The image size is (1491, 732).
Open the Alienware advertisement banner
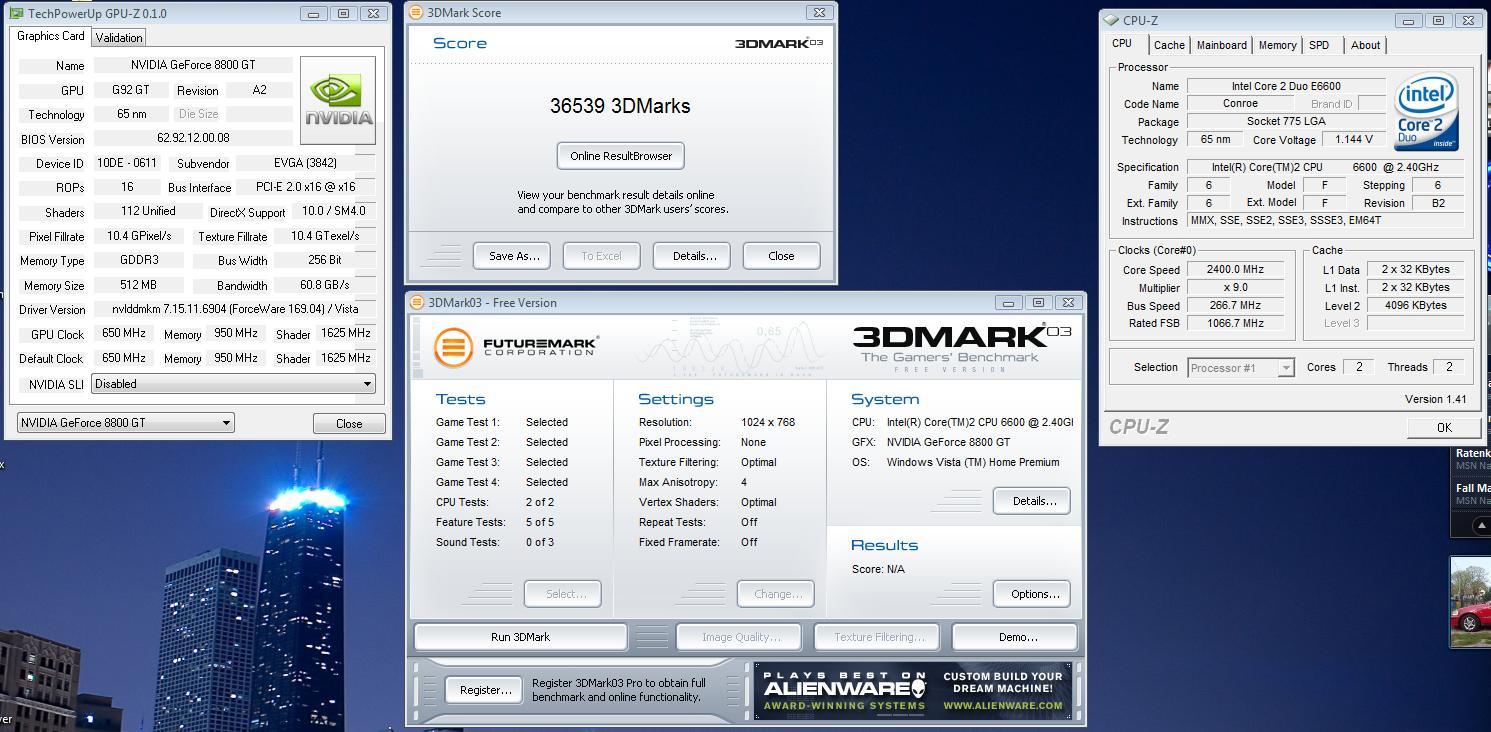pos(912,690)
